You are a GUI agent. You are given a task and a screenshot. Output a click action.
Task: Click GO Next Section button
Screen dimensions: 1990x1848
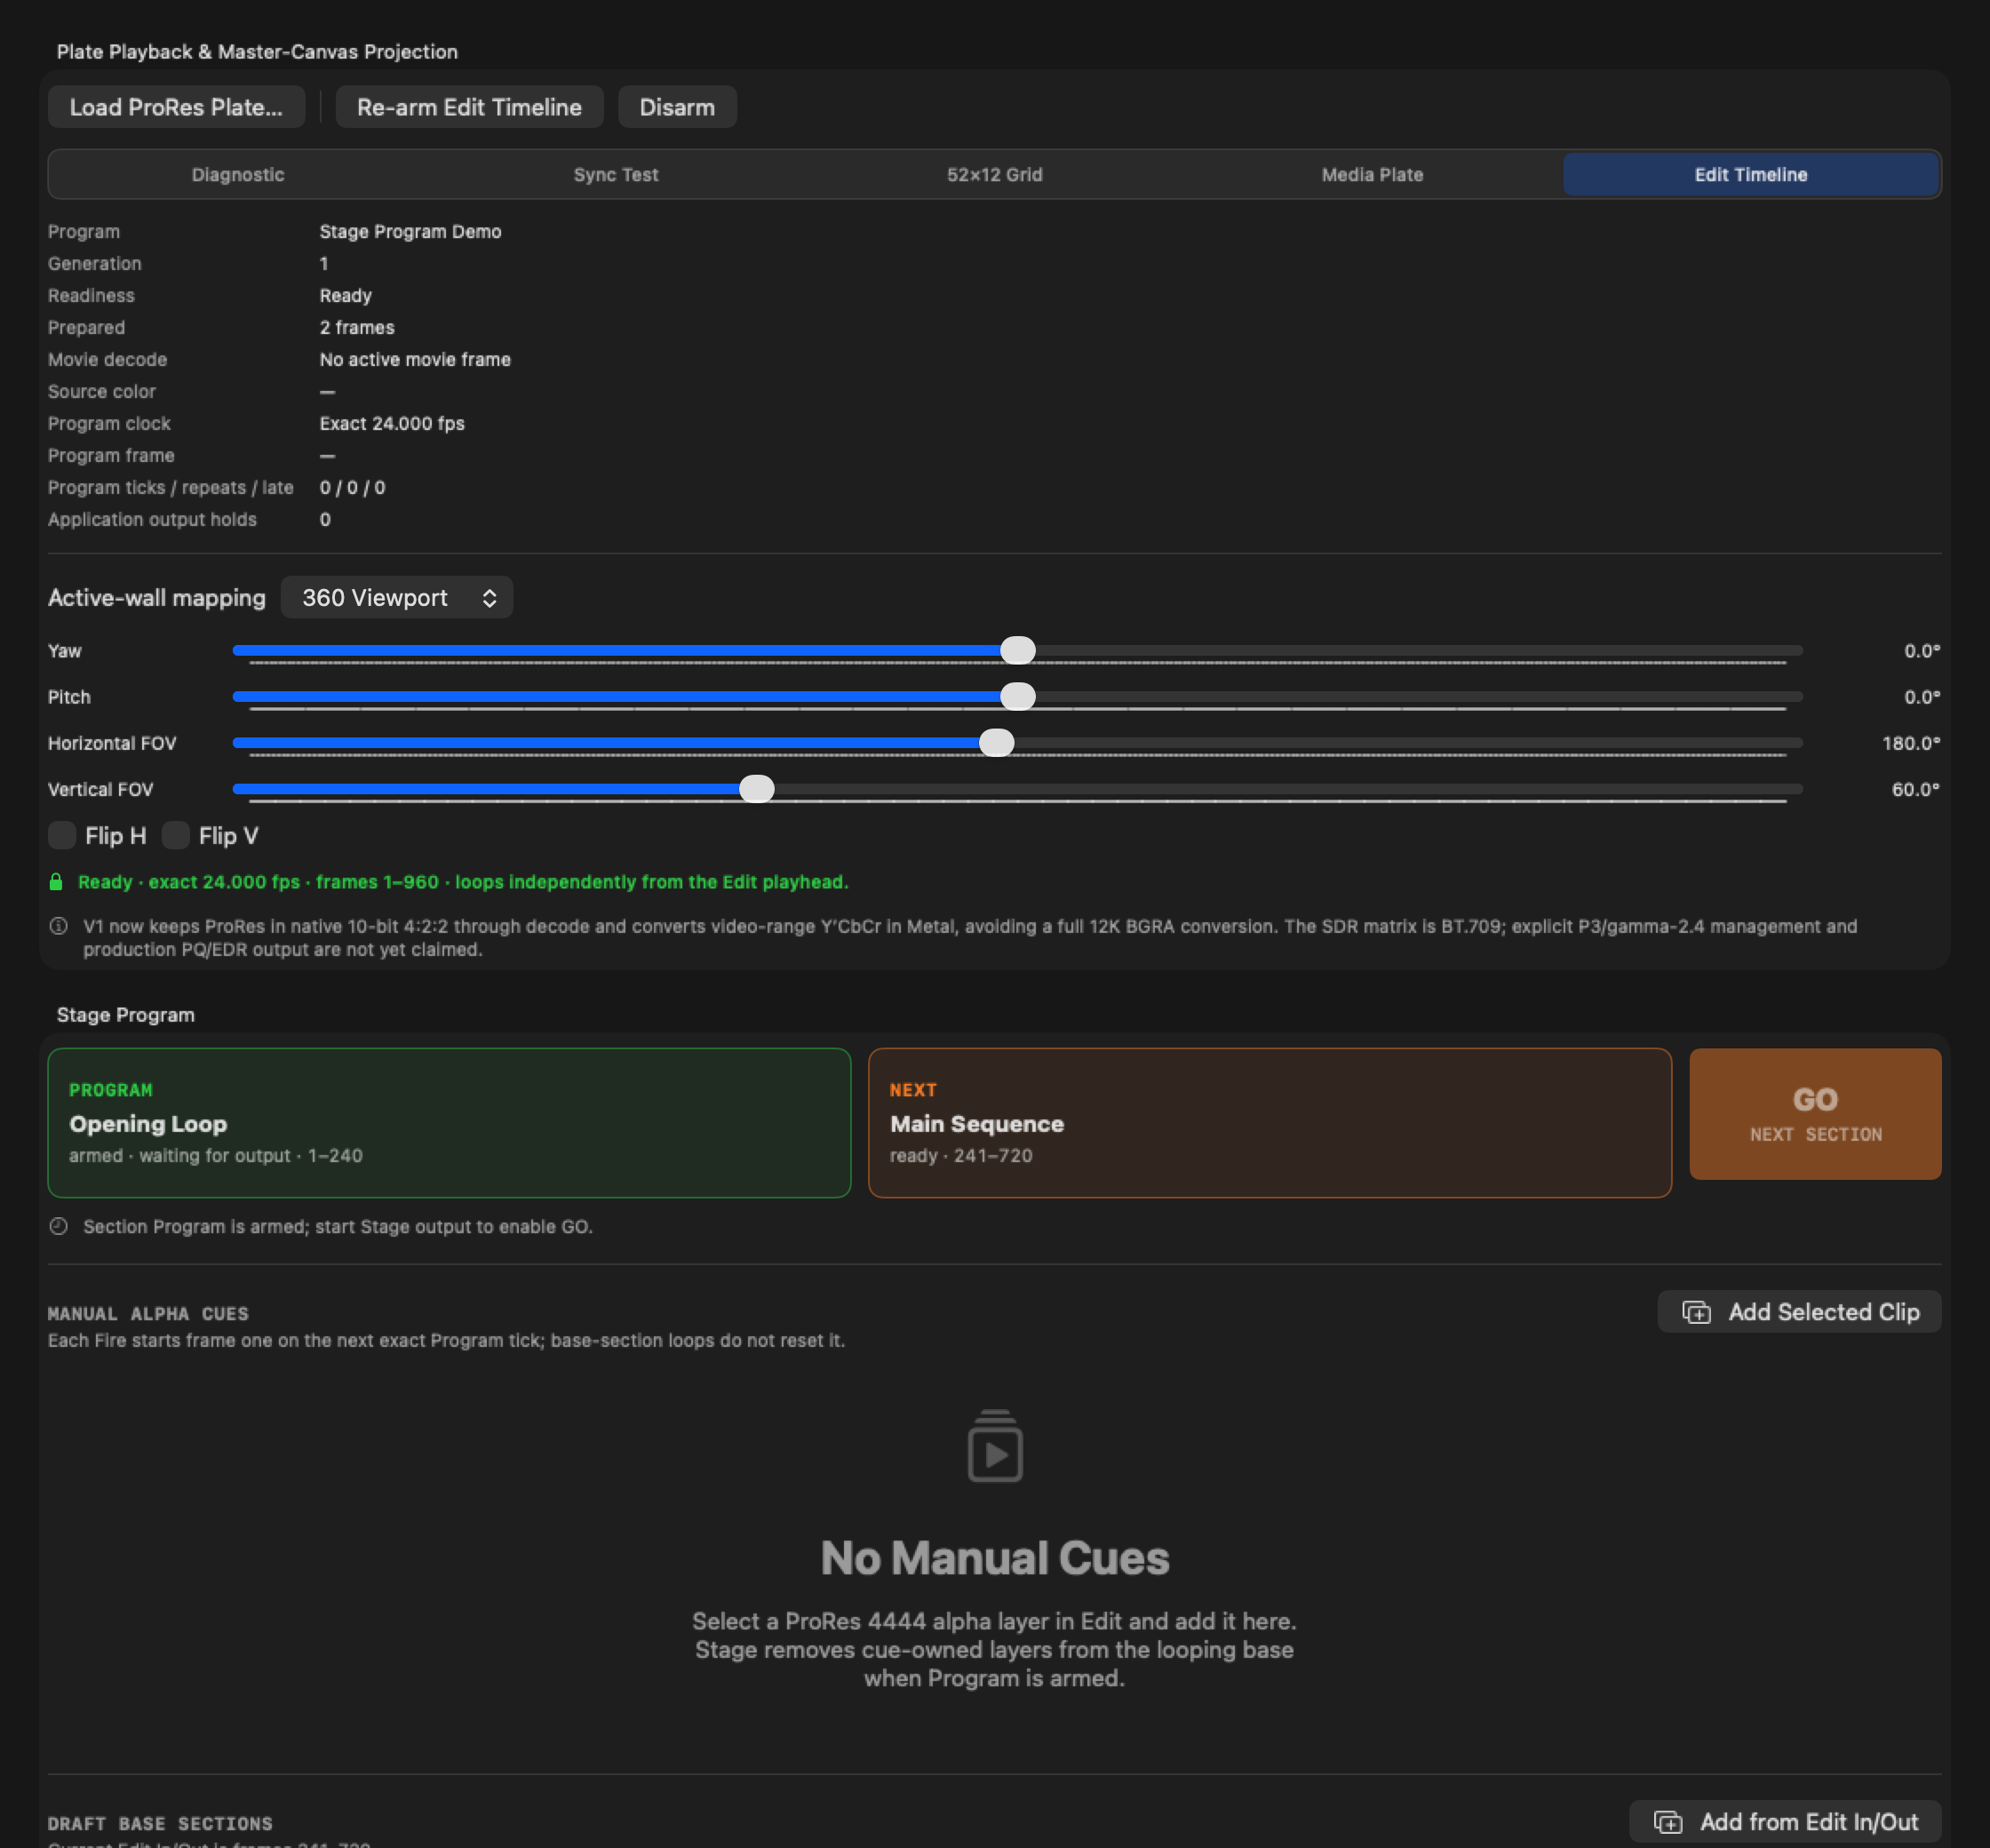tap(1815, 1113)
